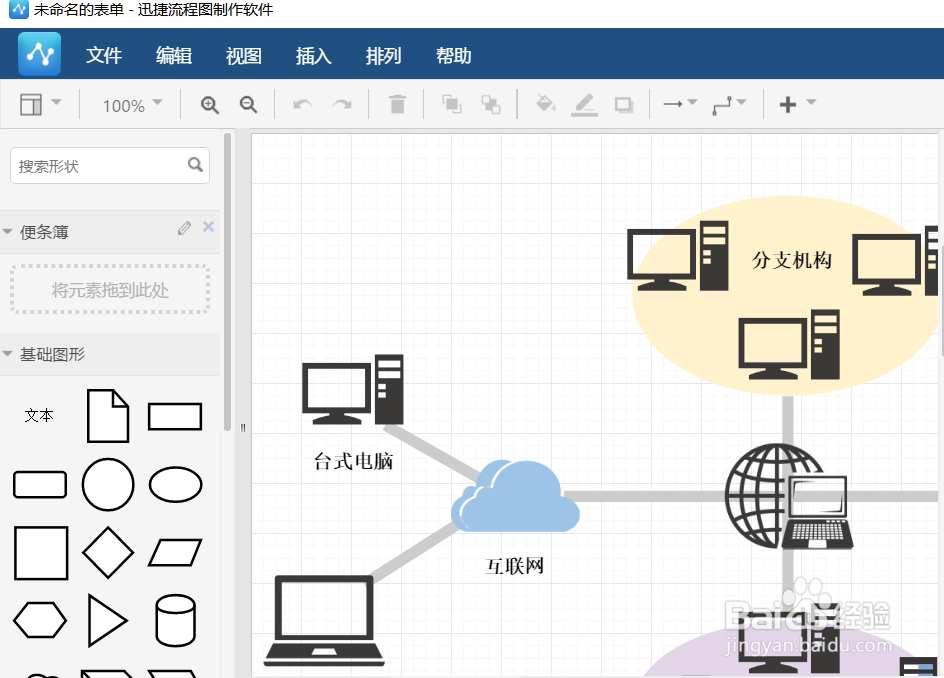
Task: Click the Zoom In magnifier icon
Action: (209, 103)
